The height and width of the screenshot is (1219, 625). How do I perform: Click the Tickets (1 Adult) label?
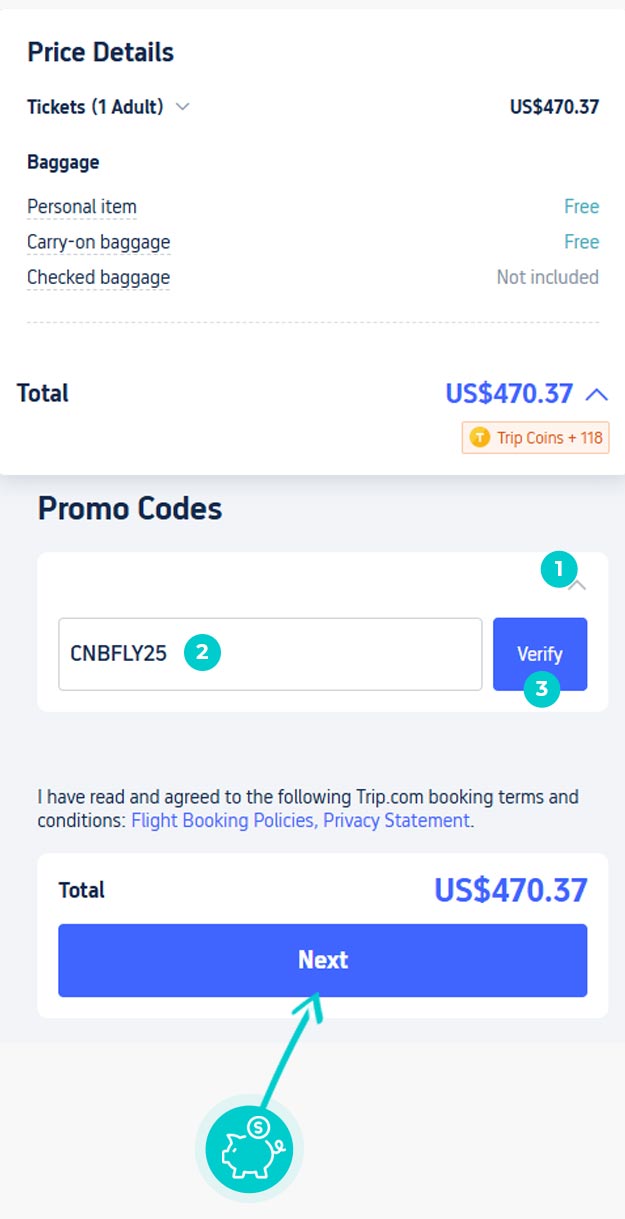tap(95, 107)
